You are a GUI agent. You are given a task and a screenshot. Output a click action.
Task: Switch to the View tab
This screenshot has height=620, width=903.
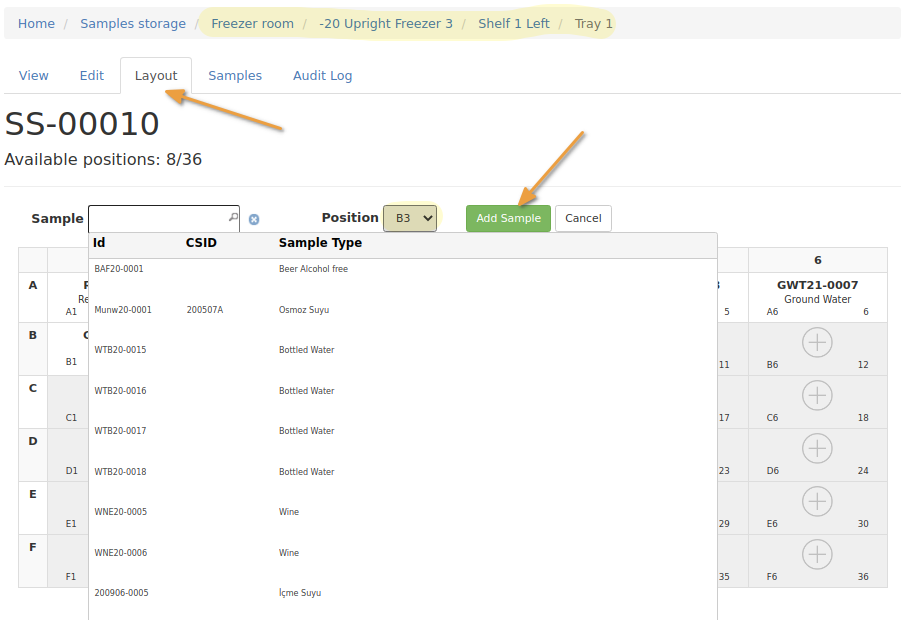[34, 75]
